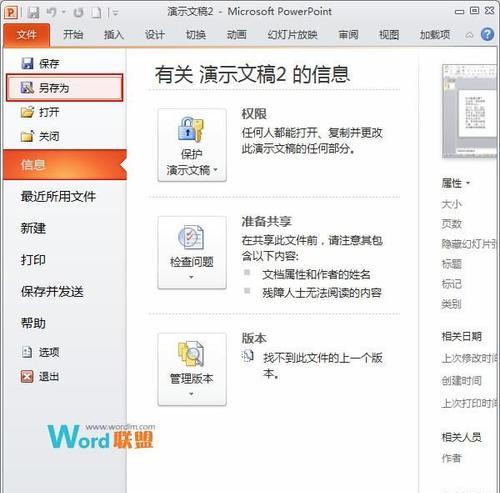Click the New document icon in quick access toolbar
The height and width of the screenshot is (493, 500).
[x=96, y=13]
